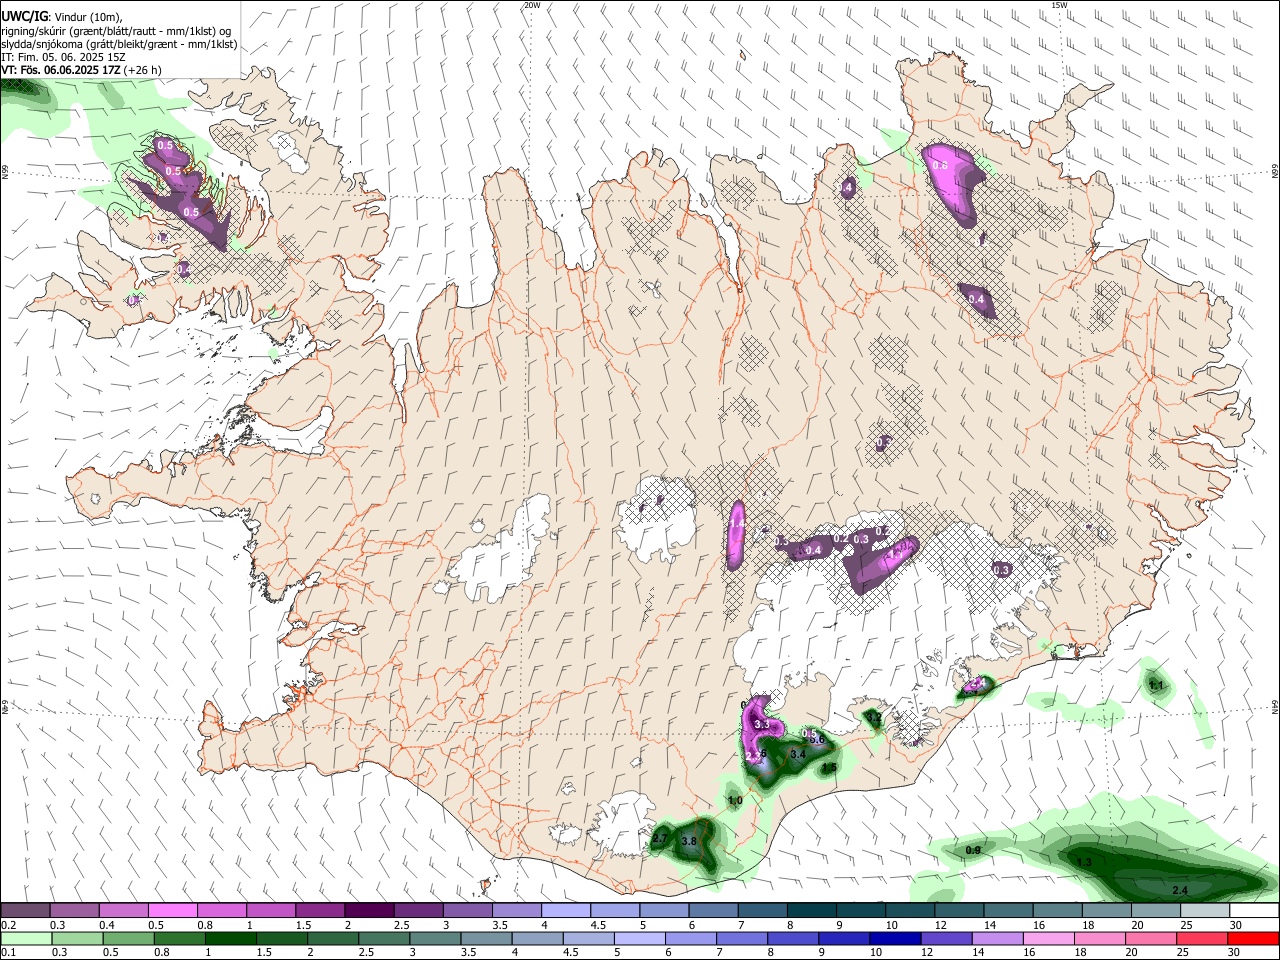
Task: Select the dull purple 0.2 swatch in the upper legend row
Action: click(25, 911)
